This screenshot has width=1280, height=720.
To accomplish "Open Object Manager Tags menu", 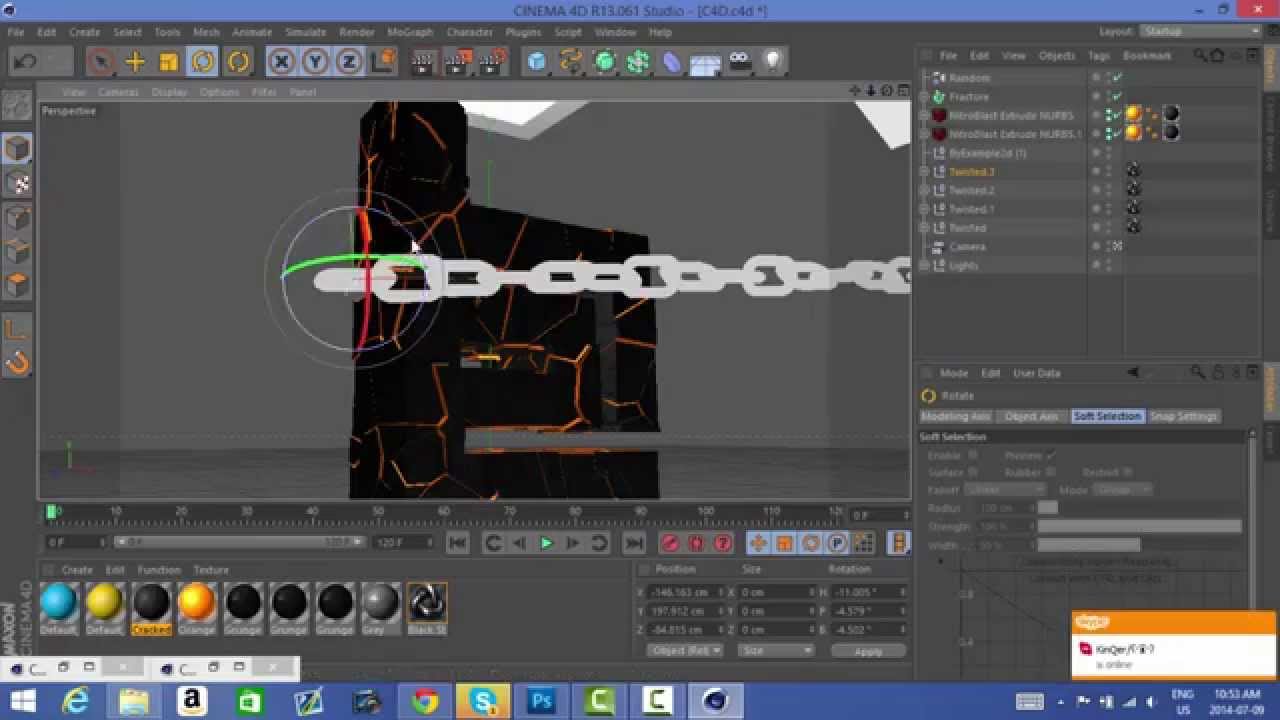I will click(x=1099, y=56).
